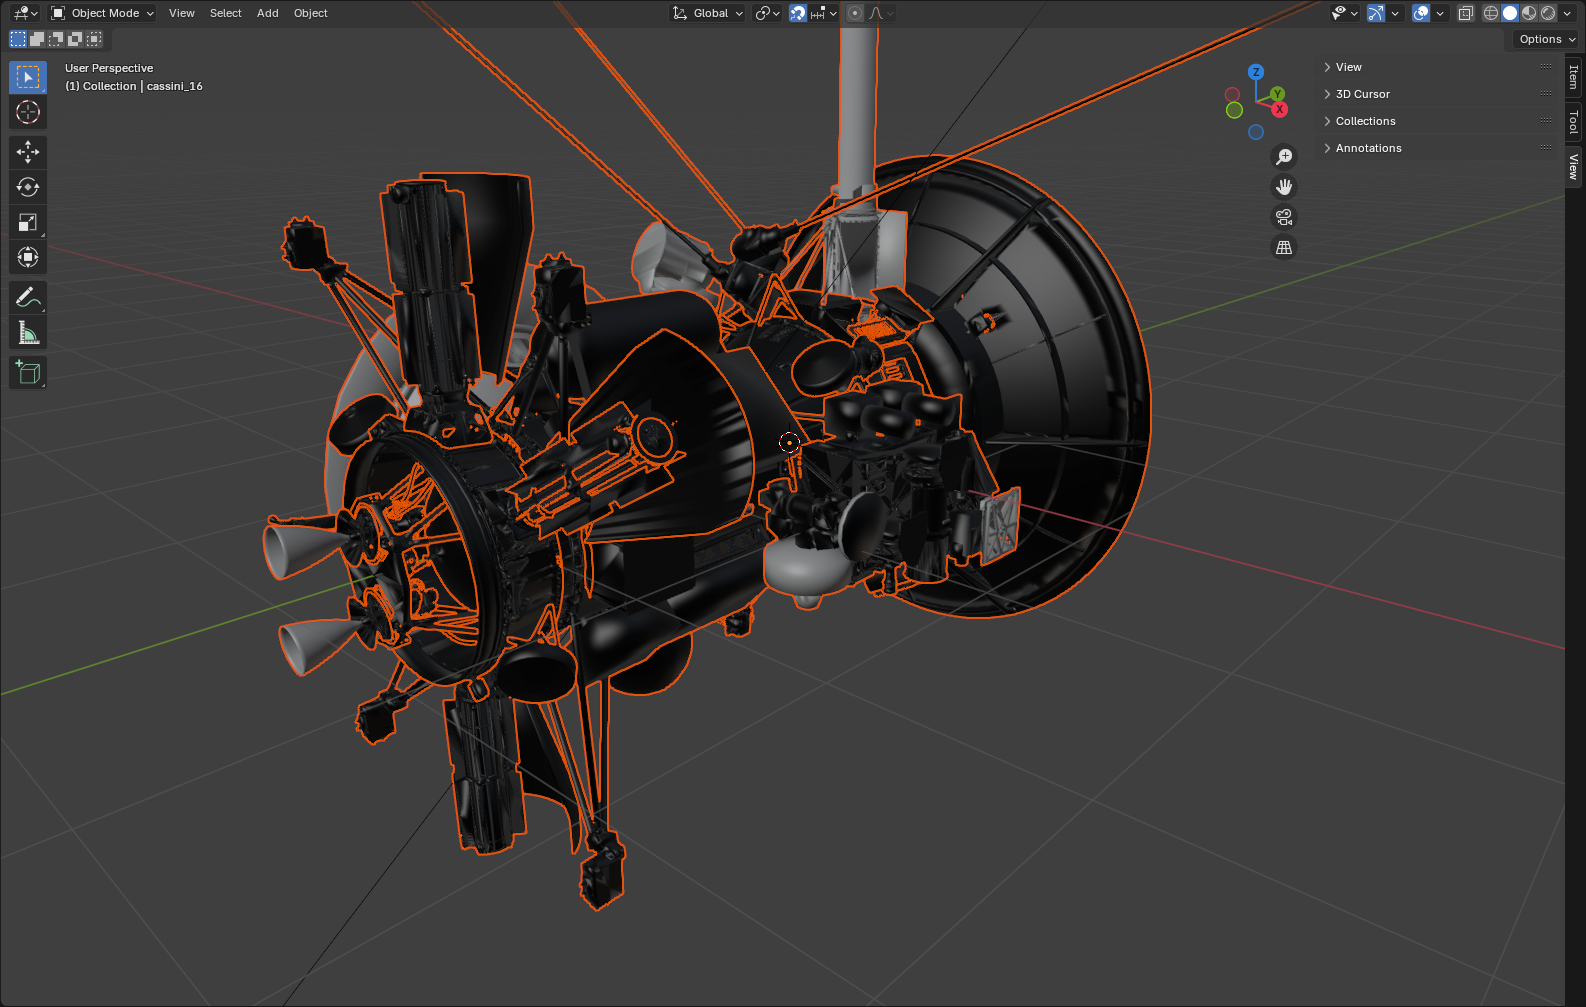Activate the Rotate tool
Image resolution: width=1586 pixels, height=1007 pixels.
tap(28, 187)
